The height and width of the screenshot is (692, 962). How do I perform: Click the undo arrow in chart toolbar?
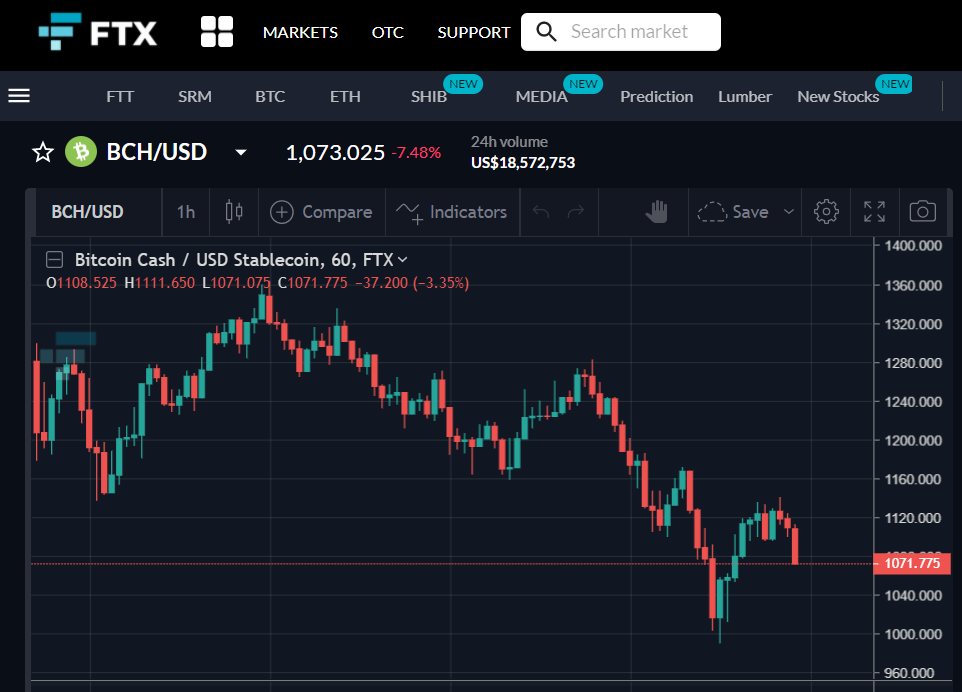[541, 212]
